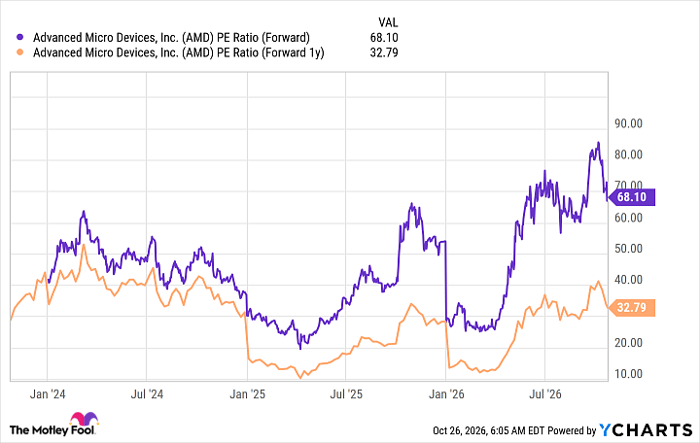Click the 'Powered by' text
Screen dimensions: 700x443
(572, 430)
